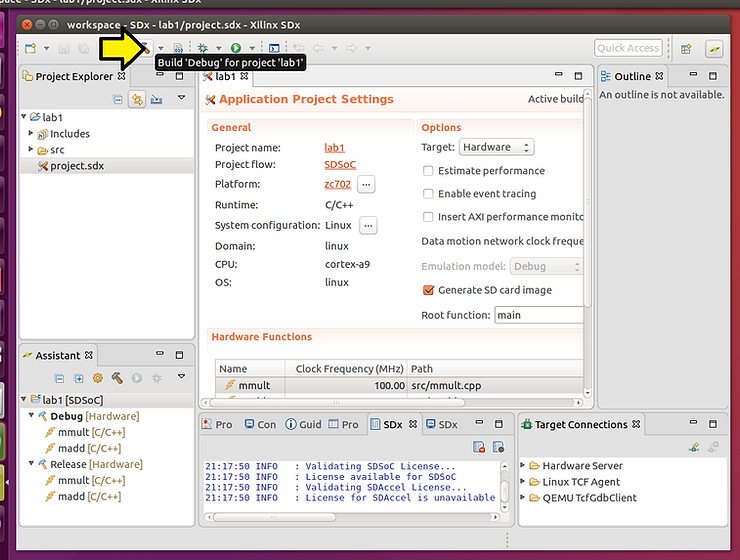
Task: Click browse button next to zc702 platform
Action: (x=366, y=184)
